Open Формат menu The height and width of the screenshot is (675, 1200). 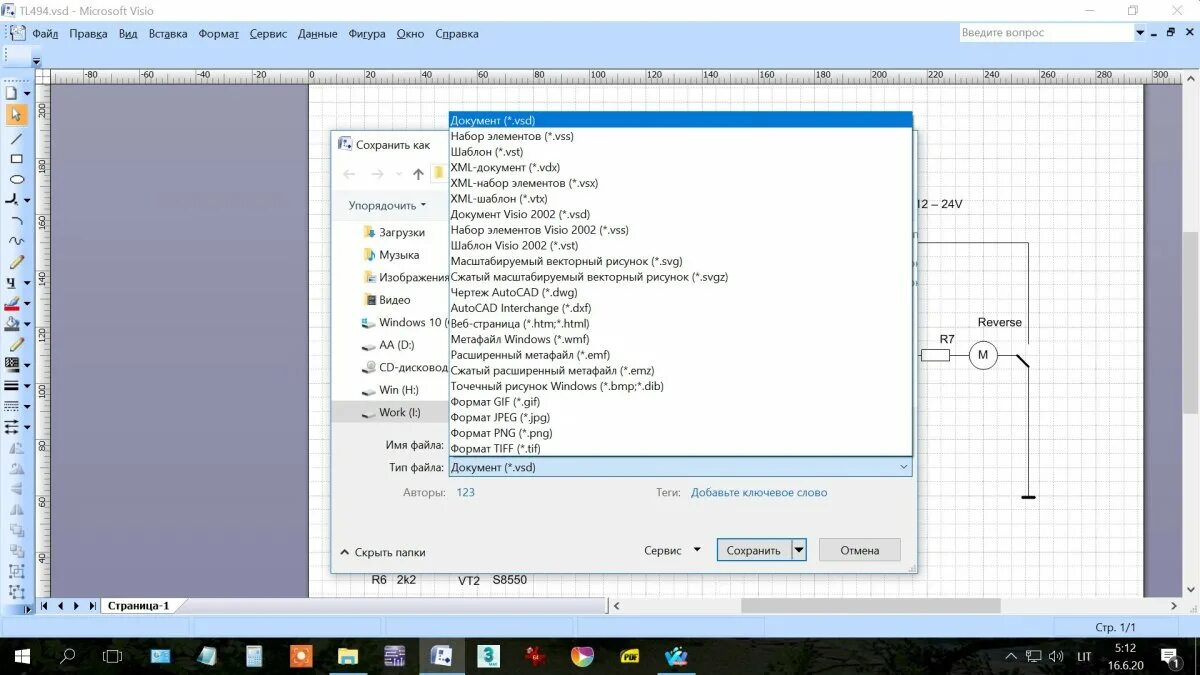(218, 33)
